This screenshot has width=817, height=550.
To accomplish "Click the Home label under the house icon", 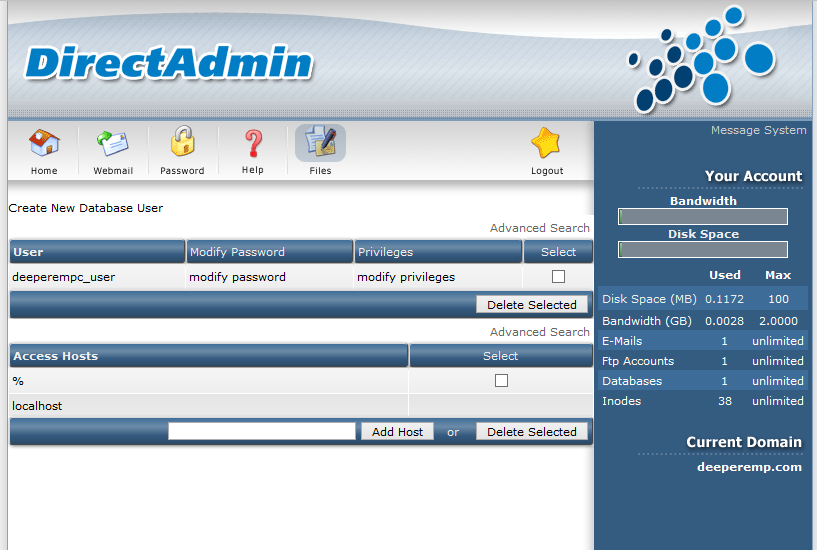I will pos(44,171).
